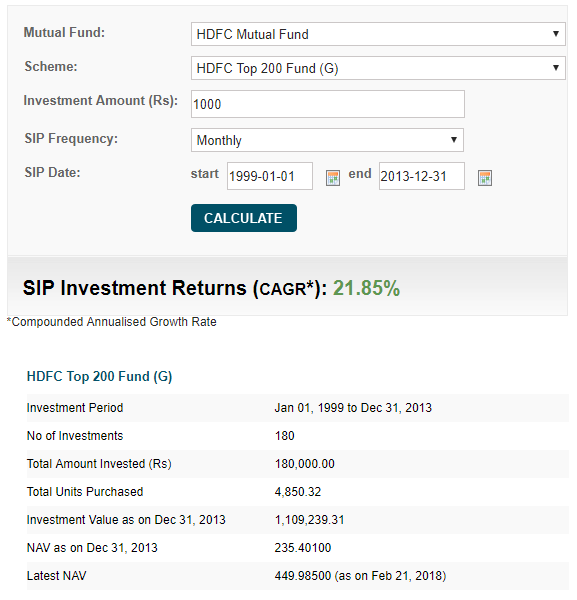This screenshot has width=577, height=600.
Task: Click the NAV value 235.40100
Action: click(x=303, y=548)
